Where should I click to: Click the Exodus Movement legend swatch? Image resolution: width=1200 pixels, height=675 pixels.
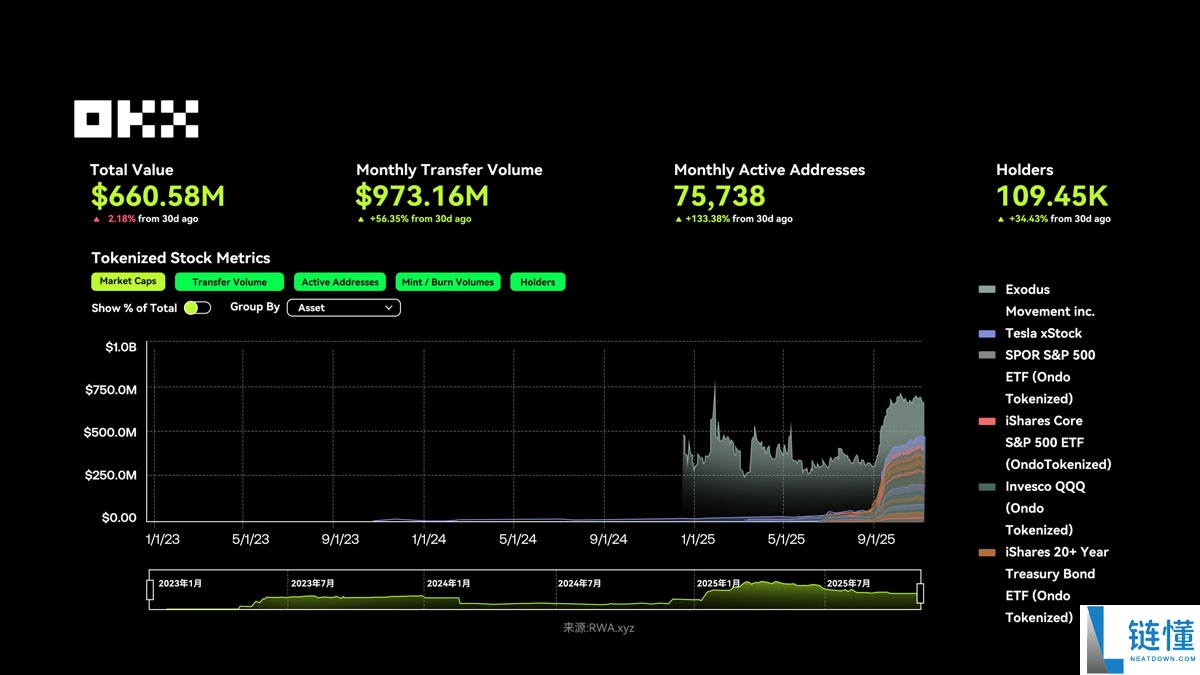click(x=987, y=290)
